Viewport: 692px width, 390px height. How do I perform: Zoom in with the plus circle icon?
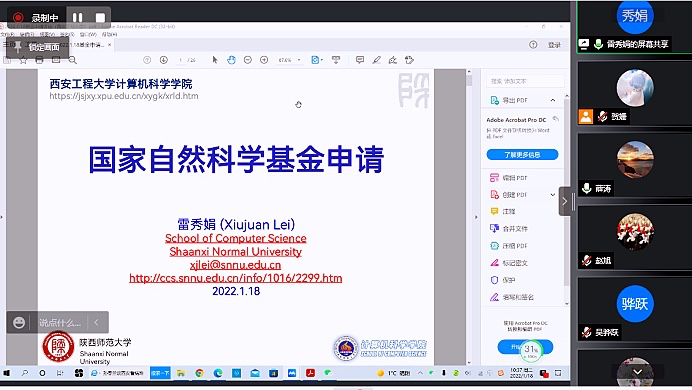pyautogui.click(x=264, y=60)
